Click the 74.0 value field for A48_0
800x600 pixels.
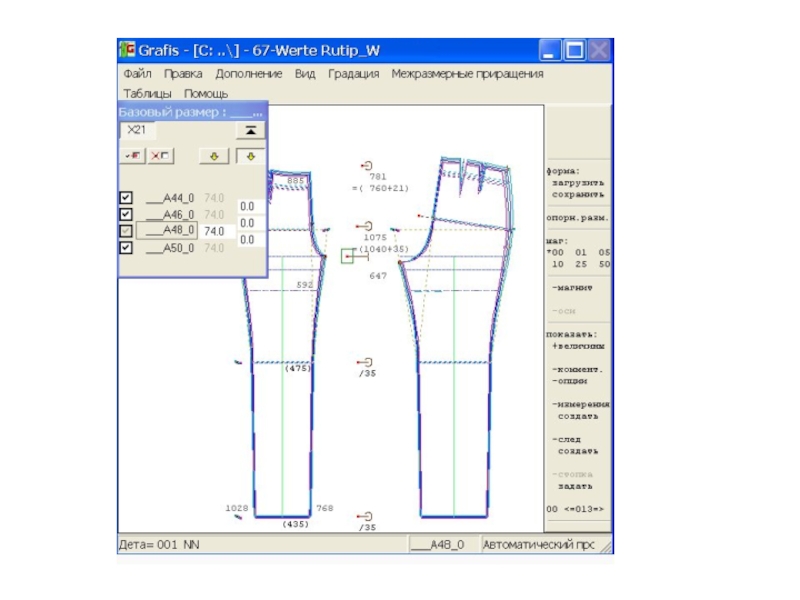click(x=214, y=231)
